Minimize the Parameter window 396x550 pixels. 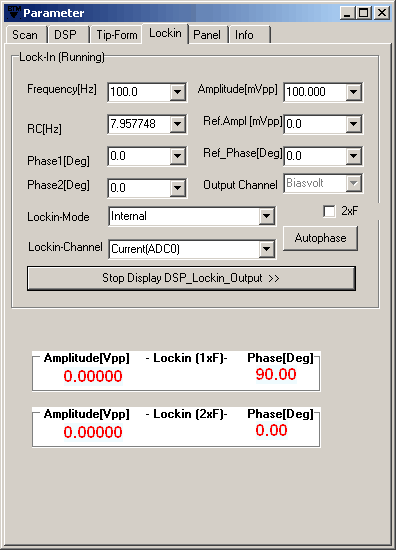[x=347, y=13]
